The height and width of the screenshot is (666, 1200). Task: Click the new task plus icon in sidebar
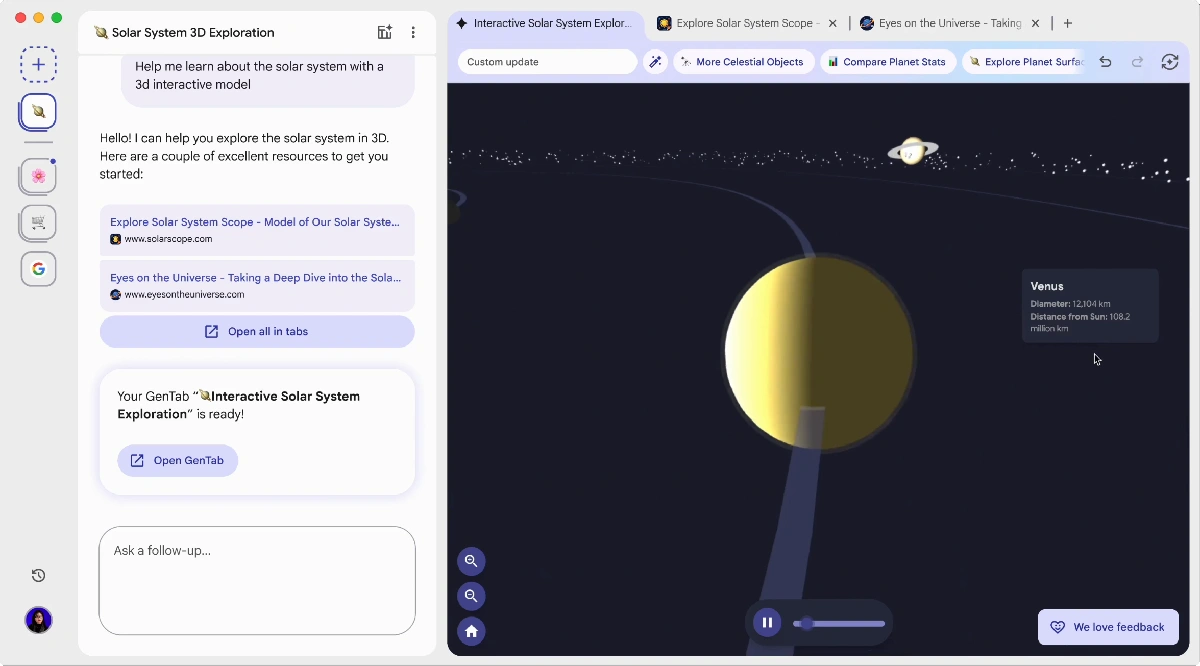[x=38, y=64]
